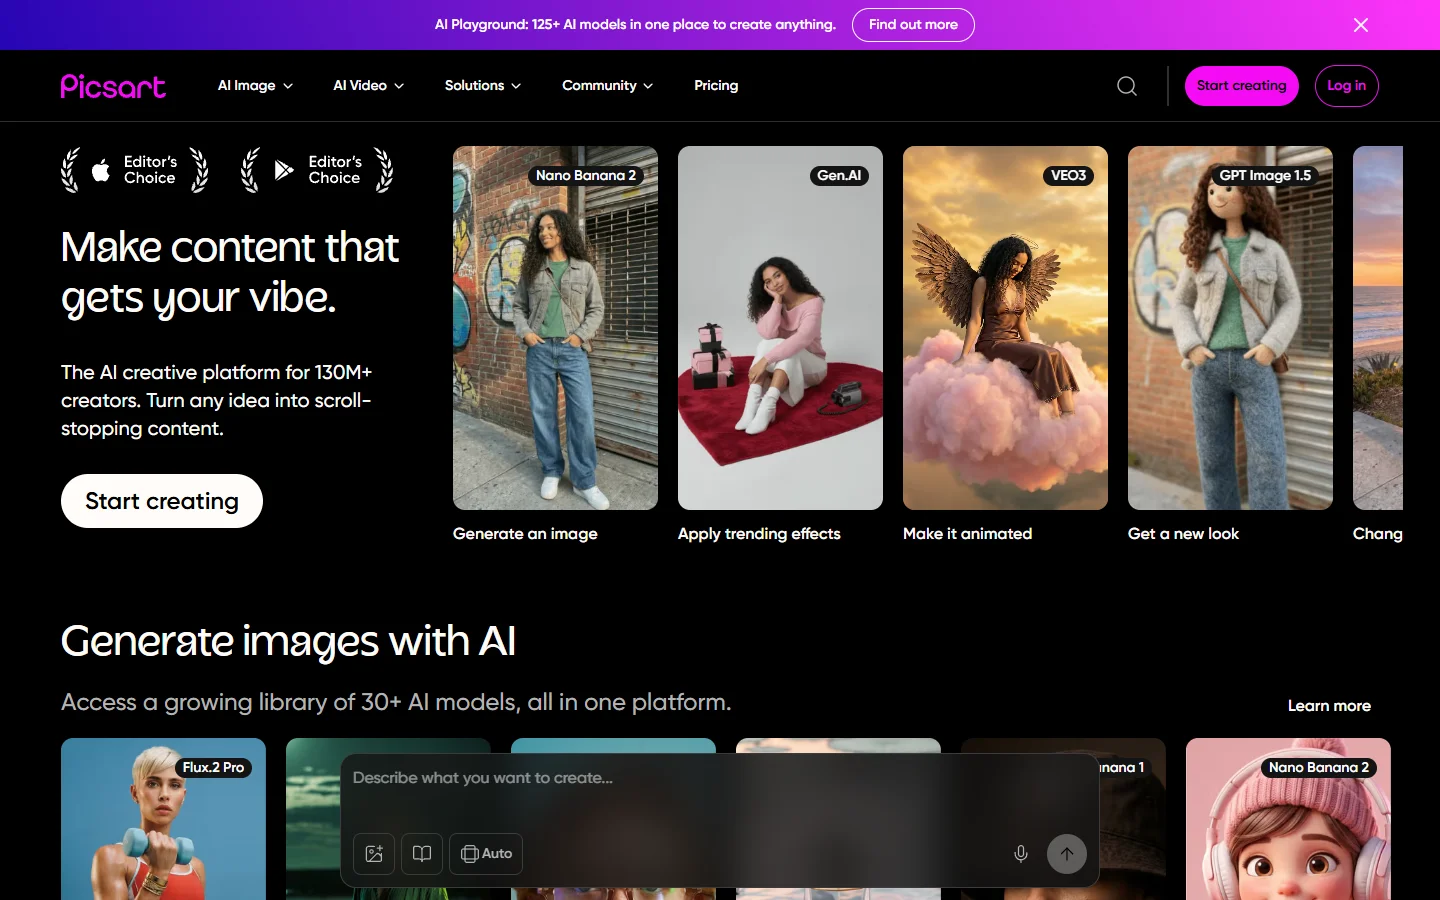Open the AI Video dropdown
Image resolution: width=1440 pixels, height=900 pixels.
(x=367, y=86)
